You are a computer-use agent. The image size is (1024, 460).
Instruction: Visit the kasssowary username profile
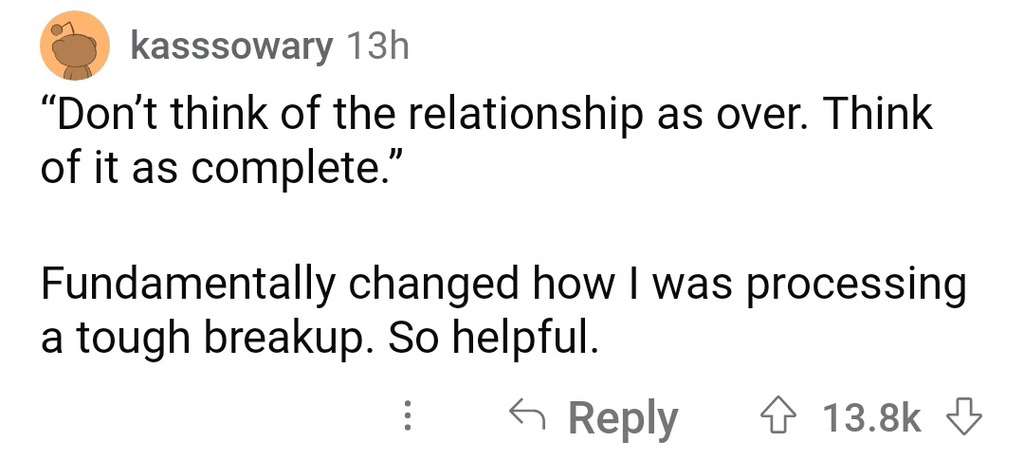tap(232, 46)
